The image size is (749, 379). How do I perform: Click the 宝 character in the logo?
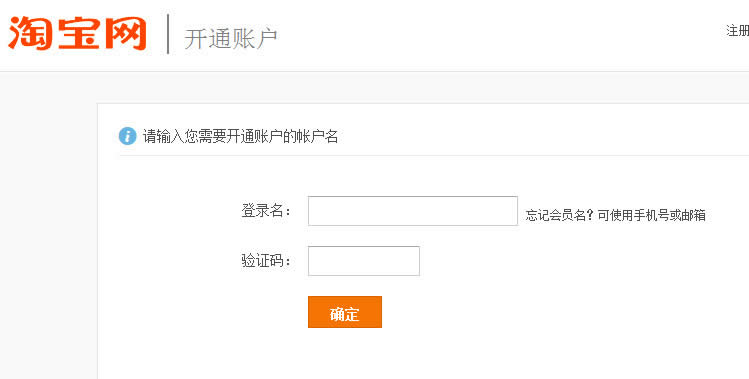(x=77, y=33)
